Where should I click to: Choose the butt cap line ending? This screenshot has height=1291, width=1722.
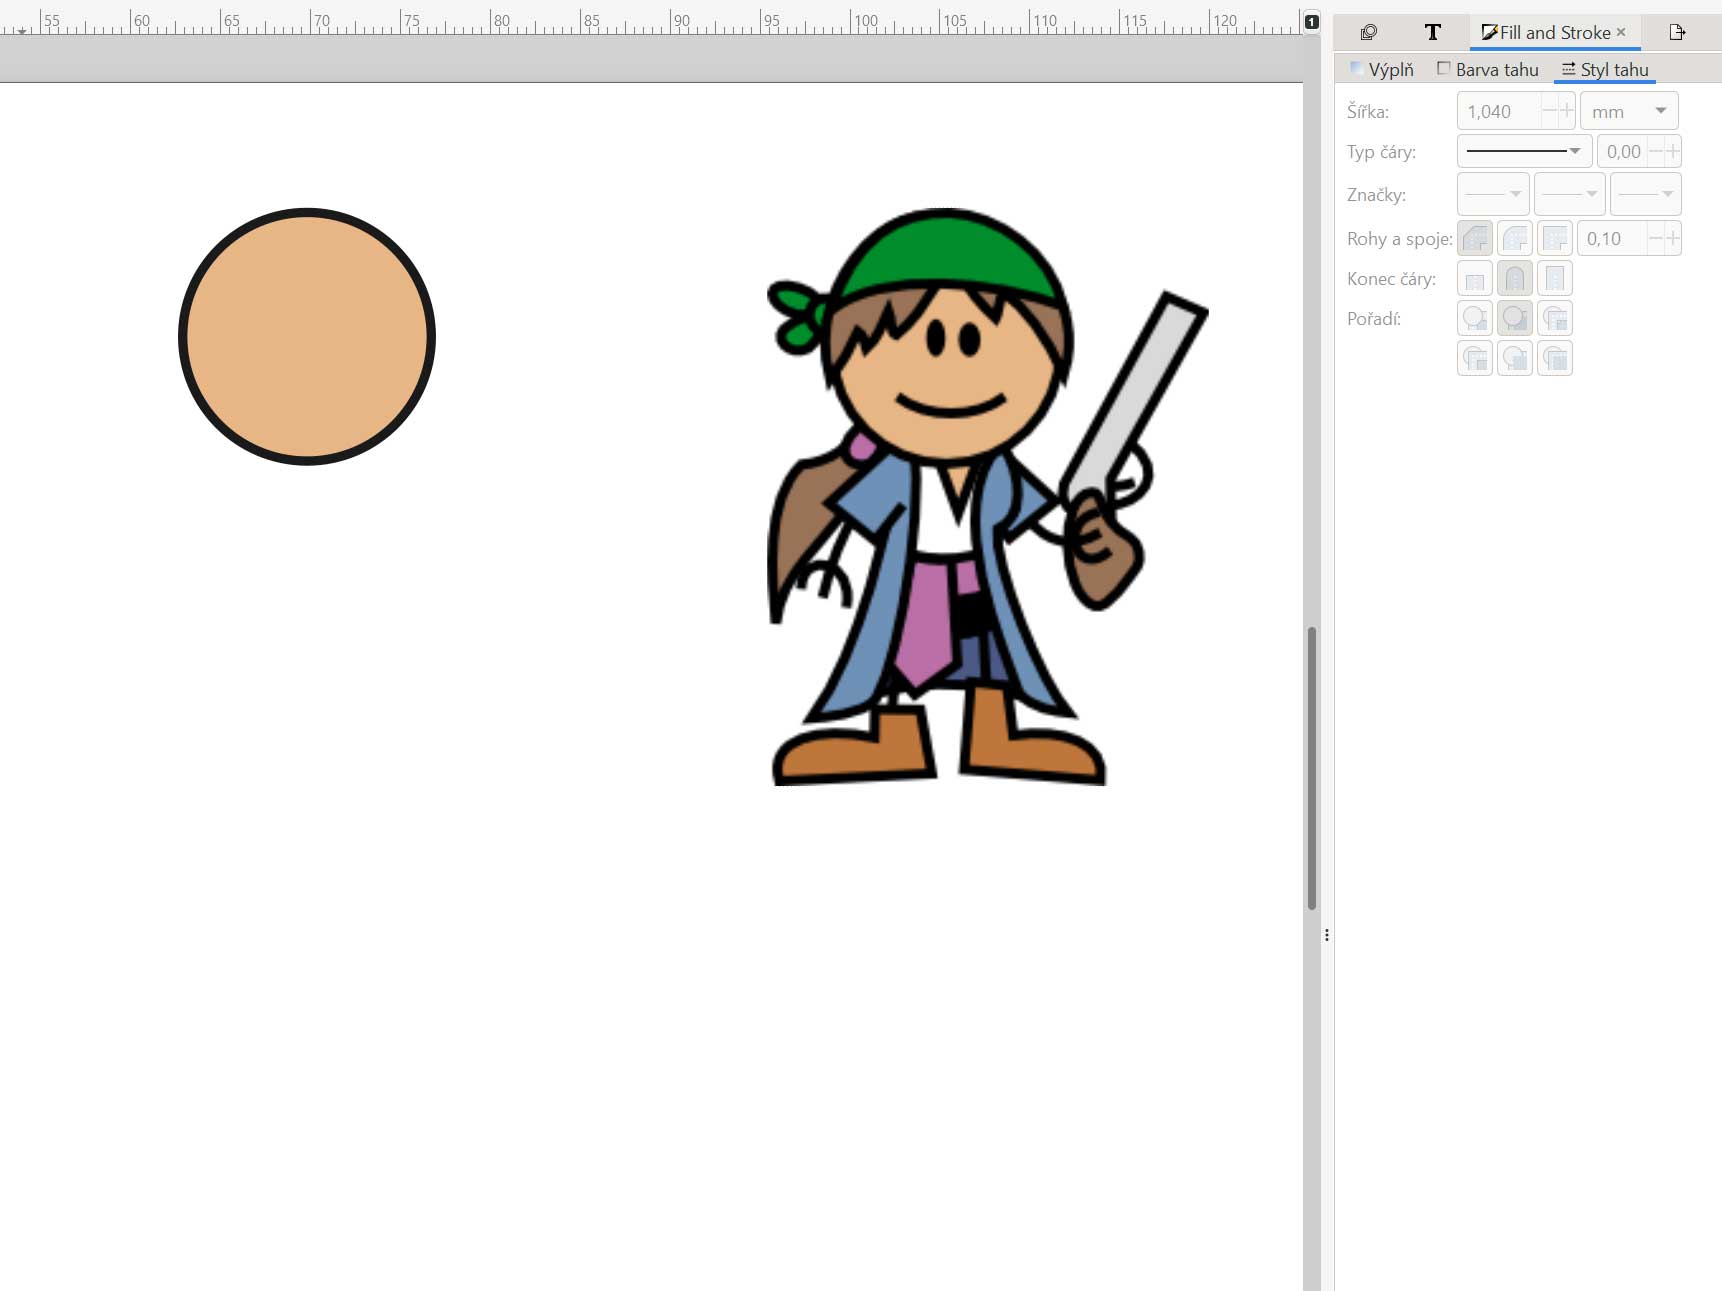click(1475, 279)
